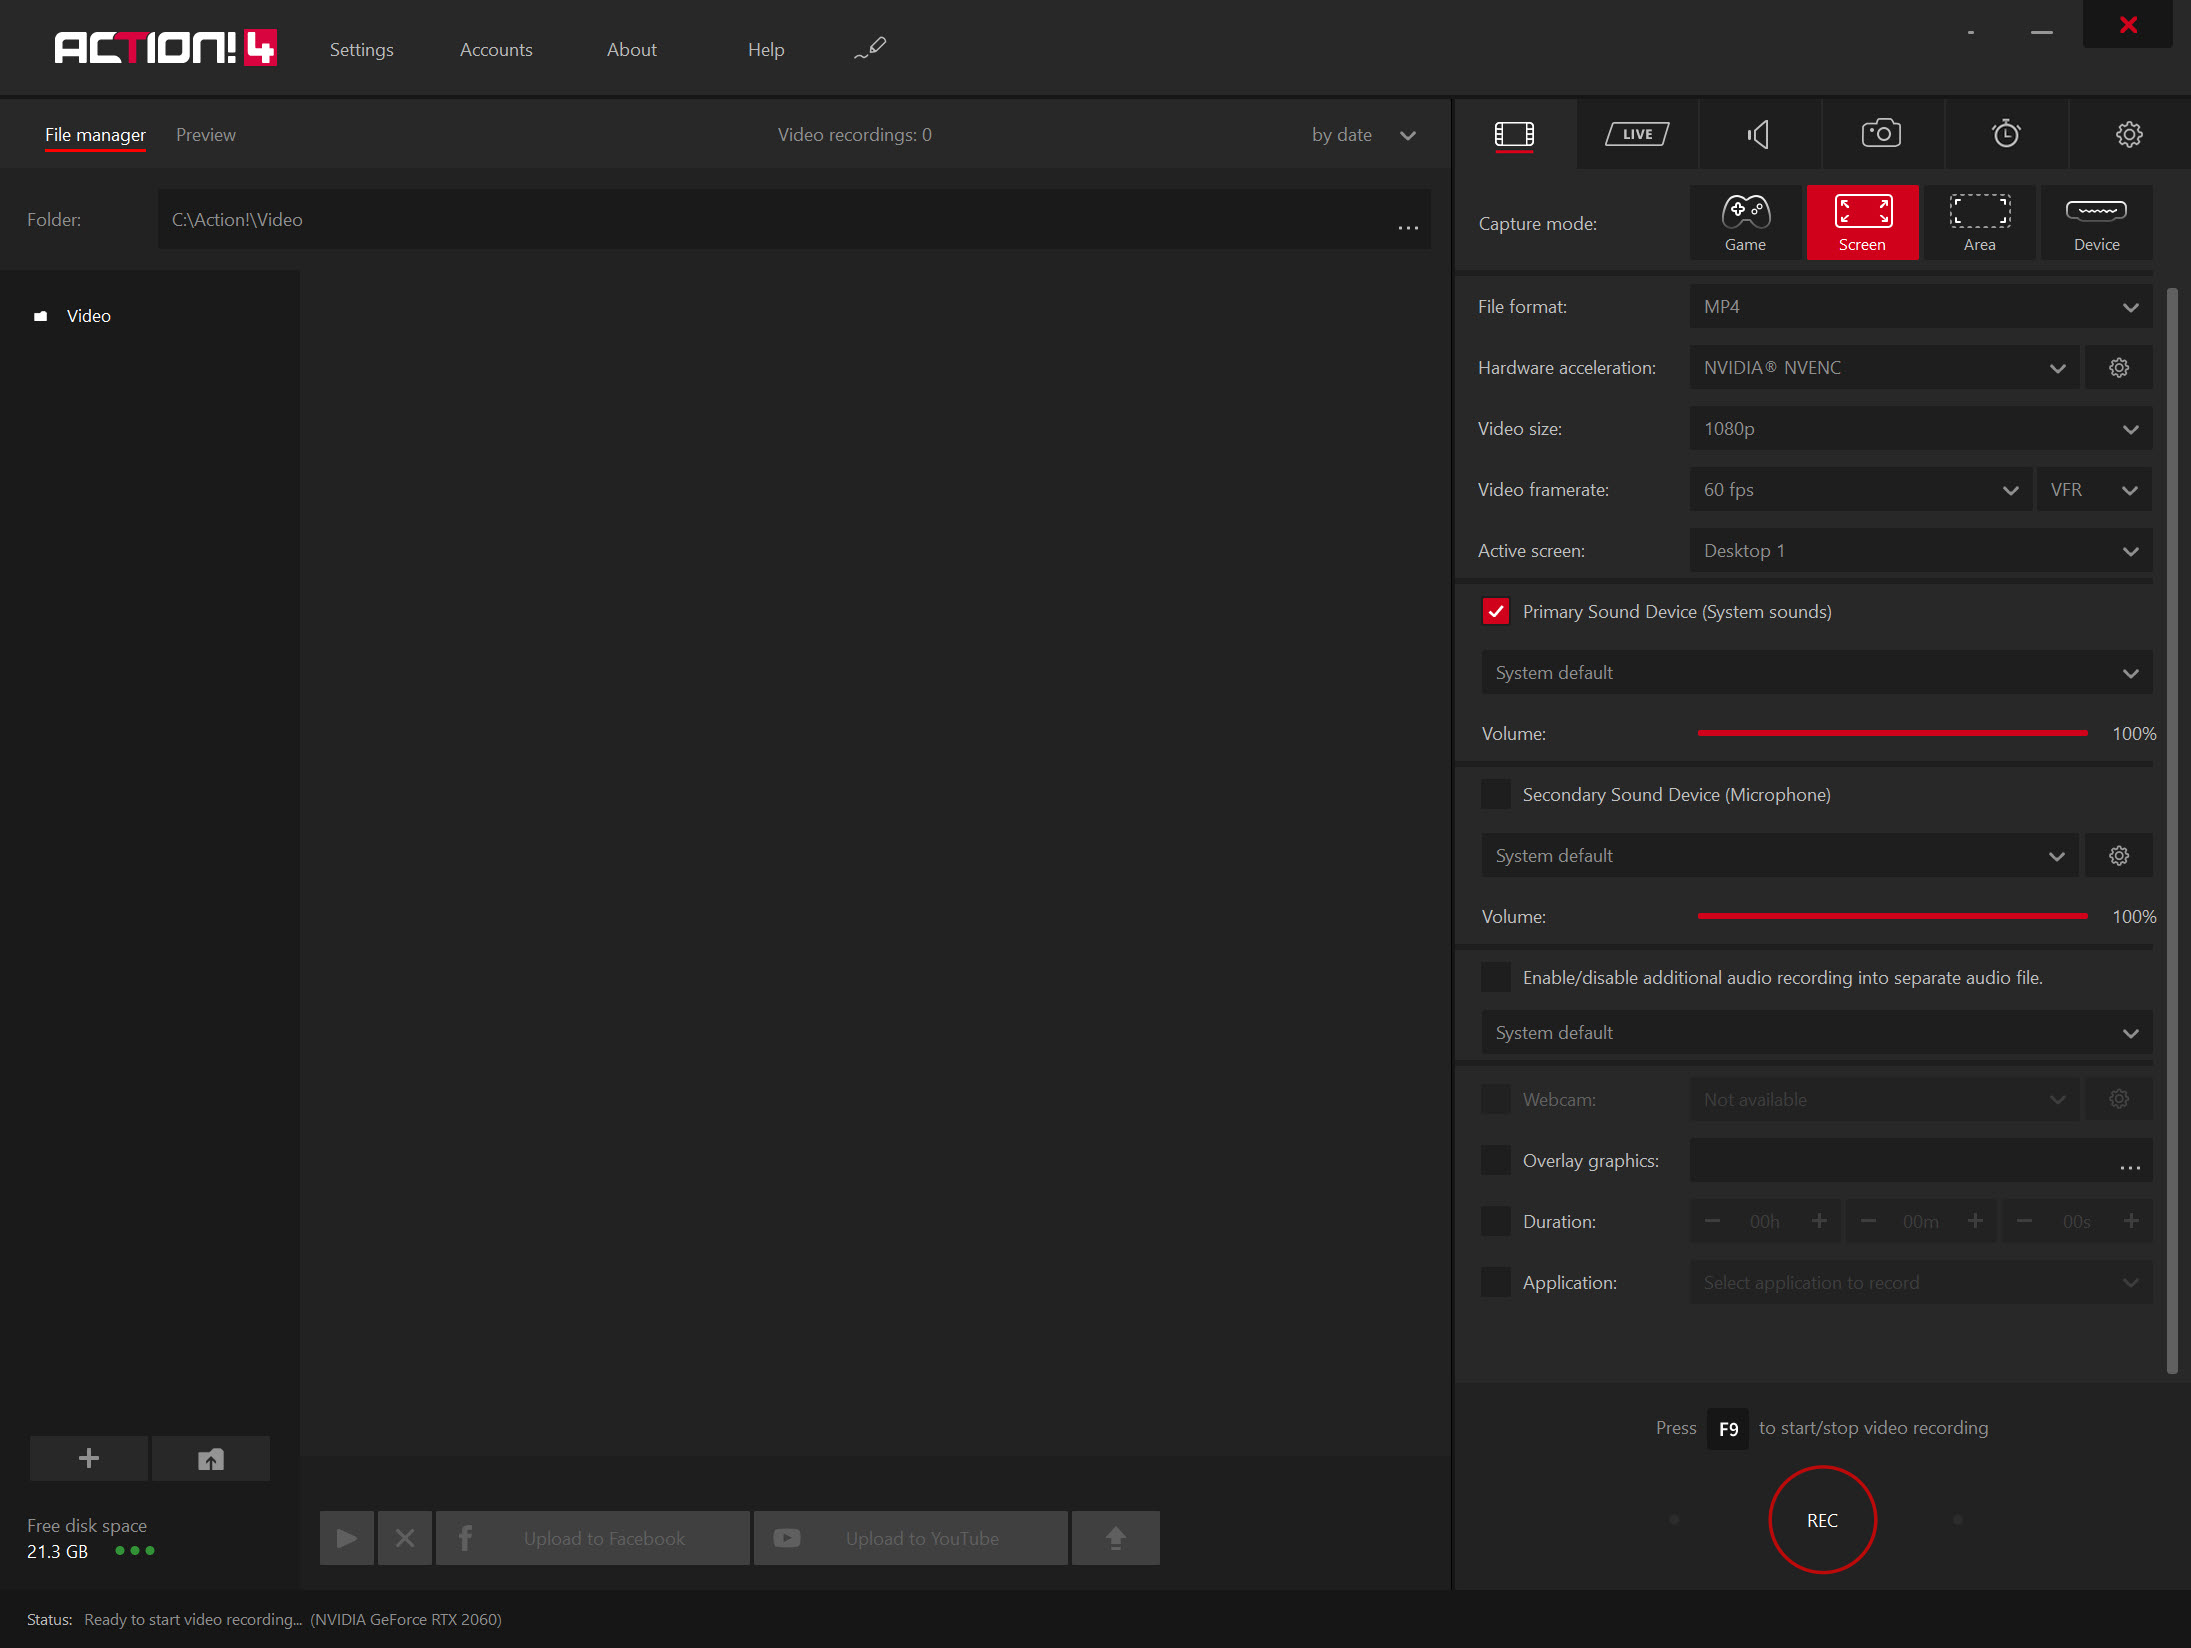This screenshot has height=1648, width=2191.
Task: Change the F9 recording hotkey
Action: click(1728, 1429)
